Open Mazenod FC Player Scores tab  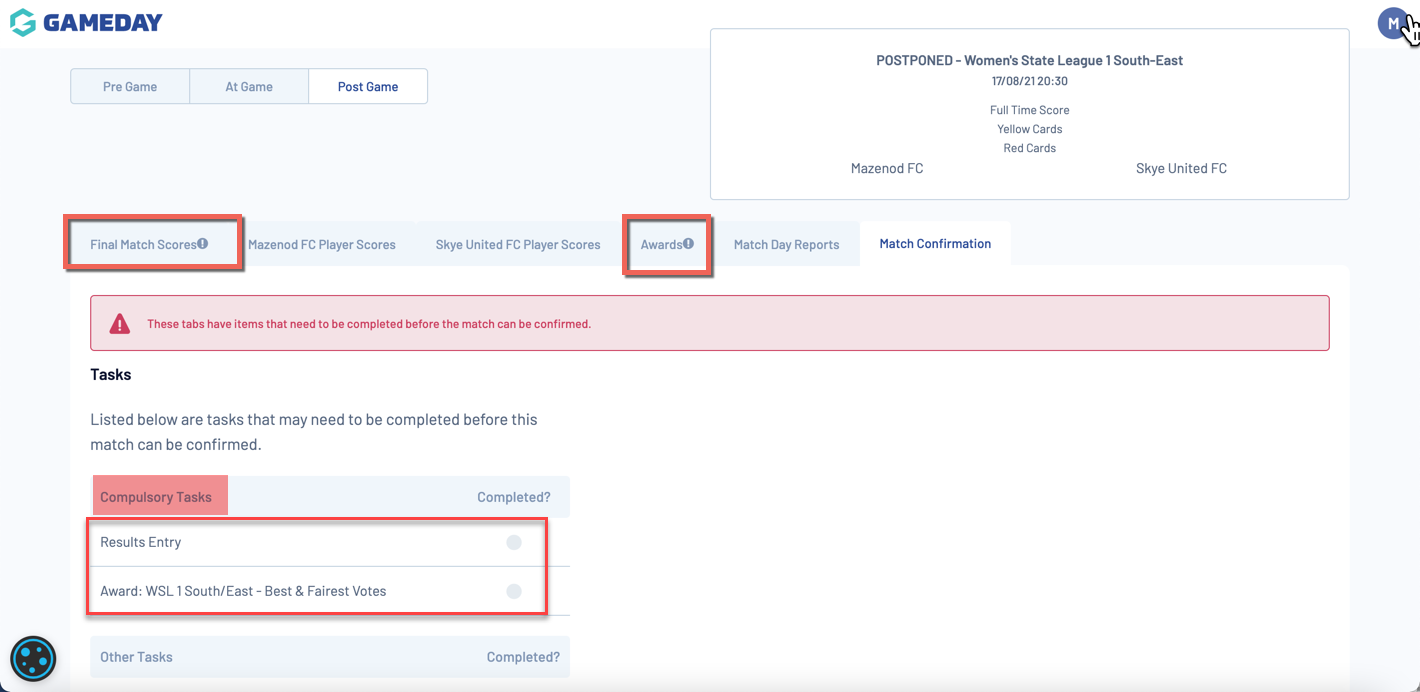pos(322,244)
